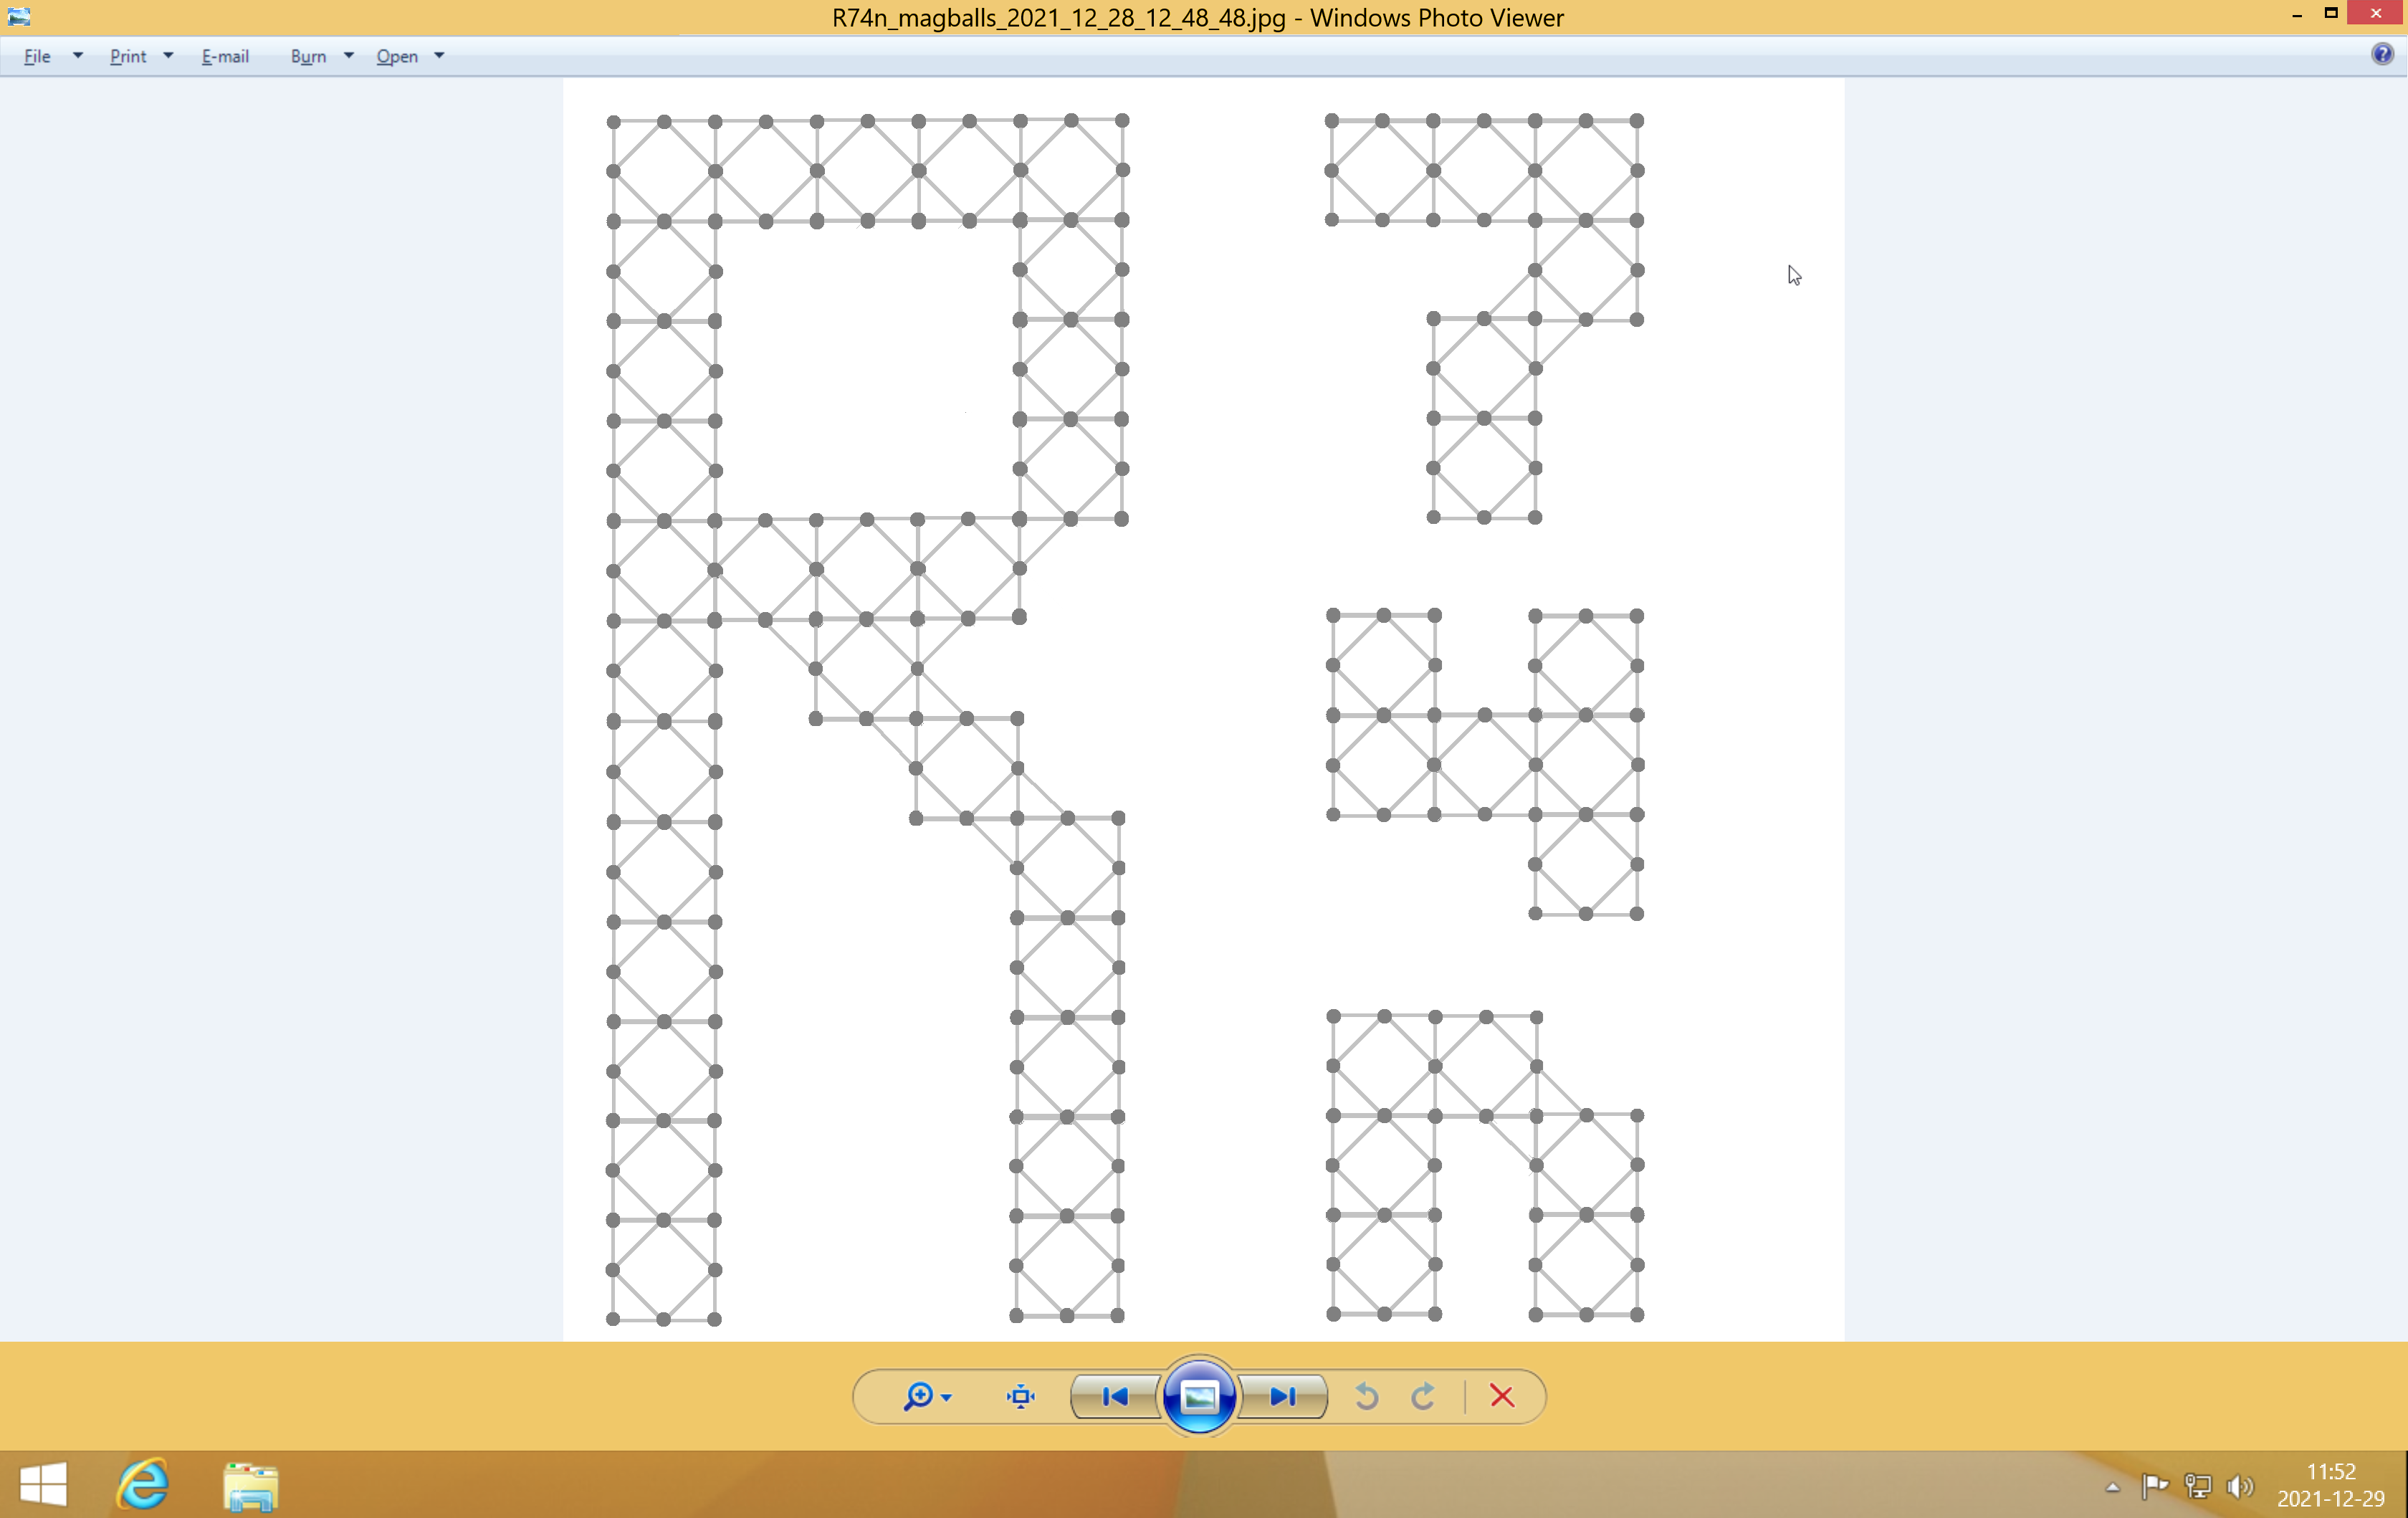Viewport: 2408px width, 1518px height.
Task: Click the magnifier zoom icon
Action: click(x=917, y=1396)
